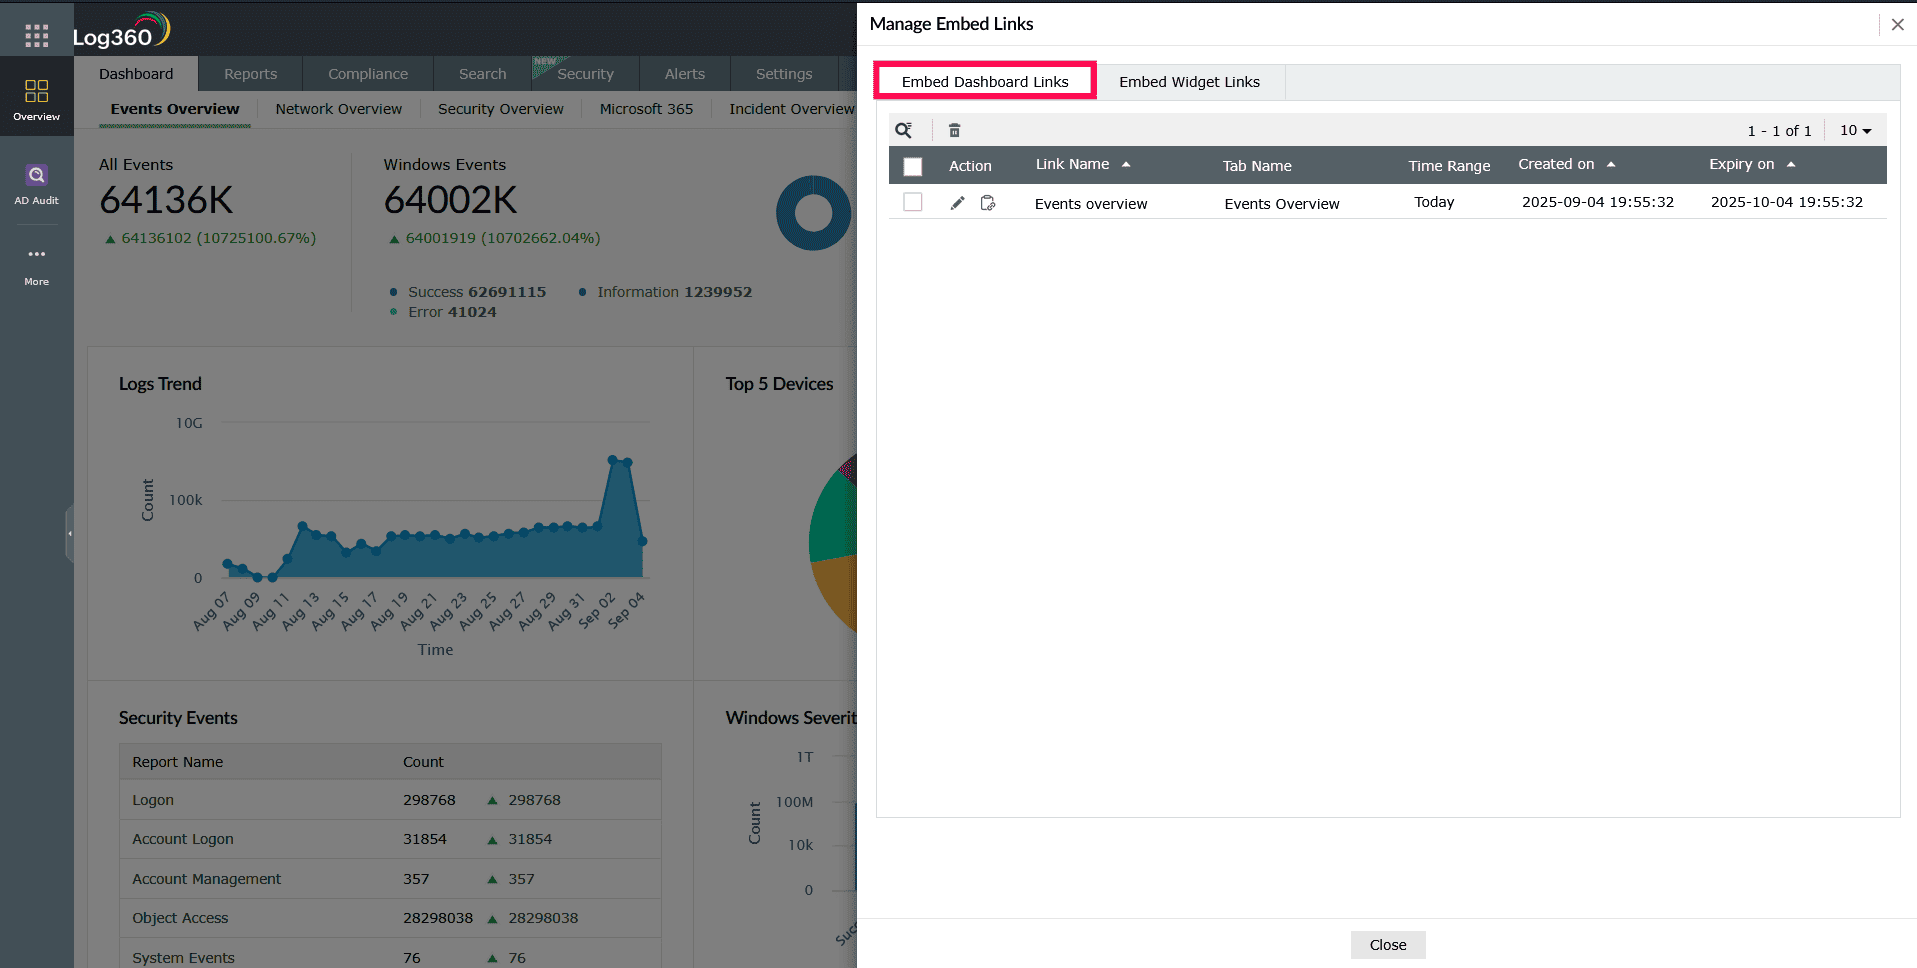1917x968 pixels.
Task: Open the search filter in Manage Embed Links
Action: coord(904,130)
